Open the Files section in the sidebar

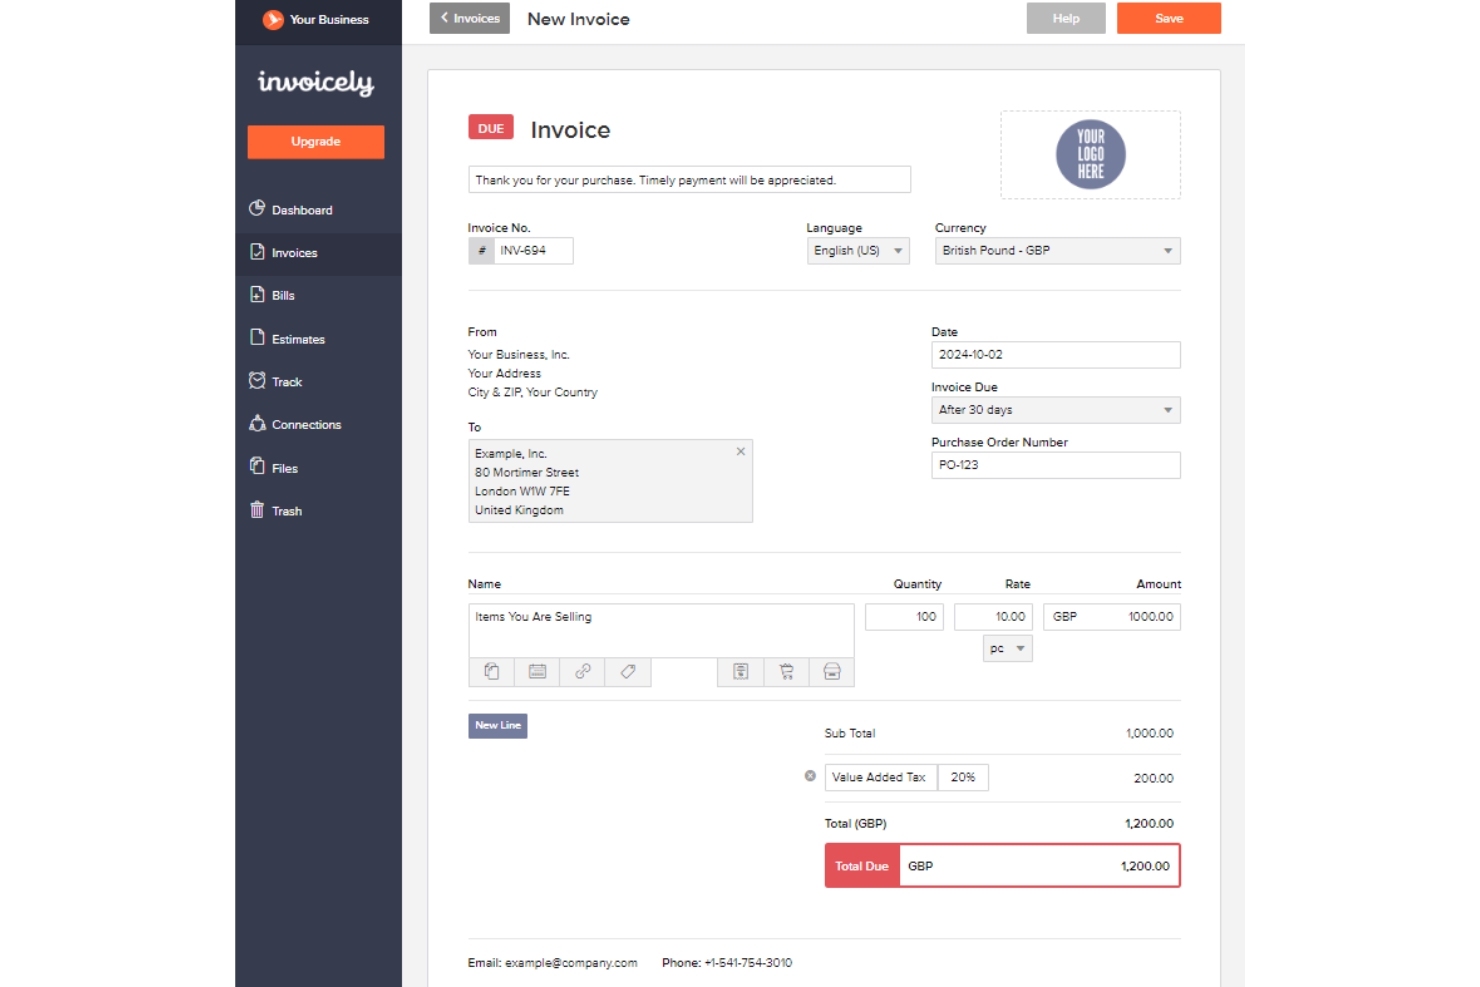pyautogui.click(x=285, y=468)
